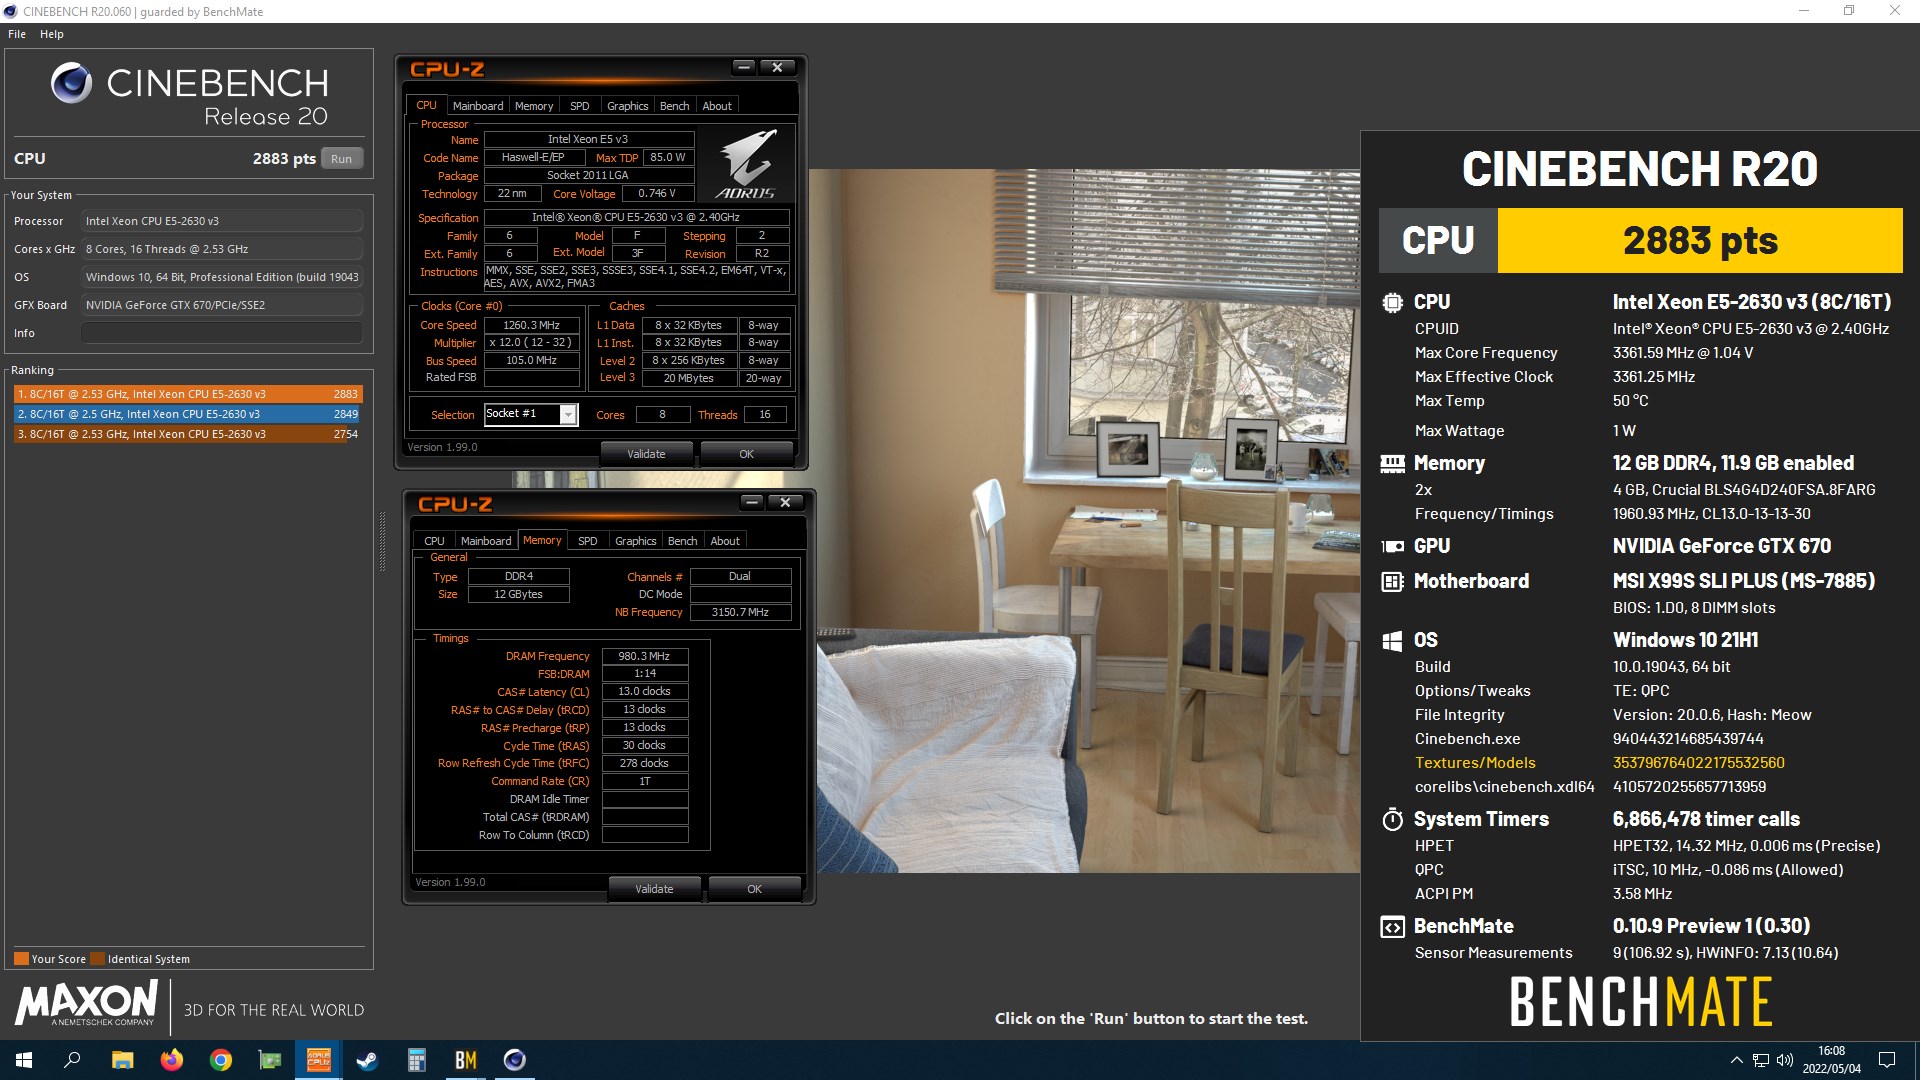Show hidden system tray icons
This screenshot has height=1080, width=1920.
point(1736,1060)
